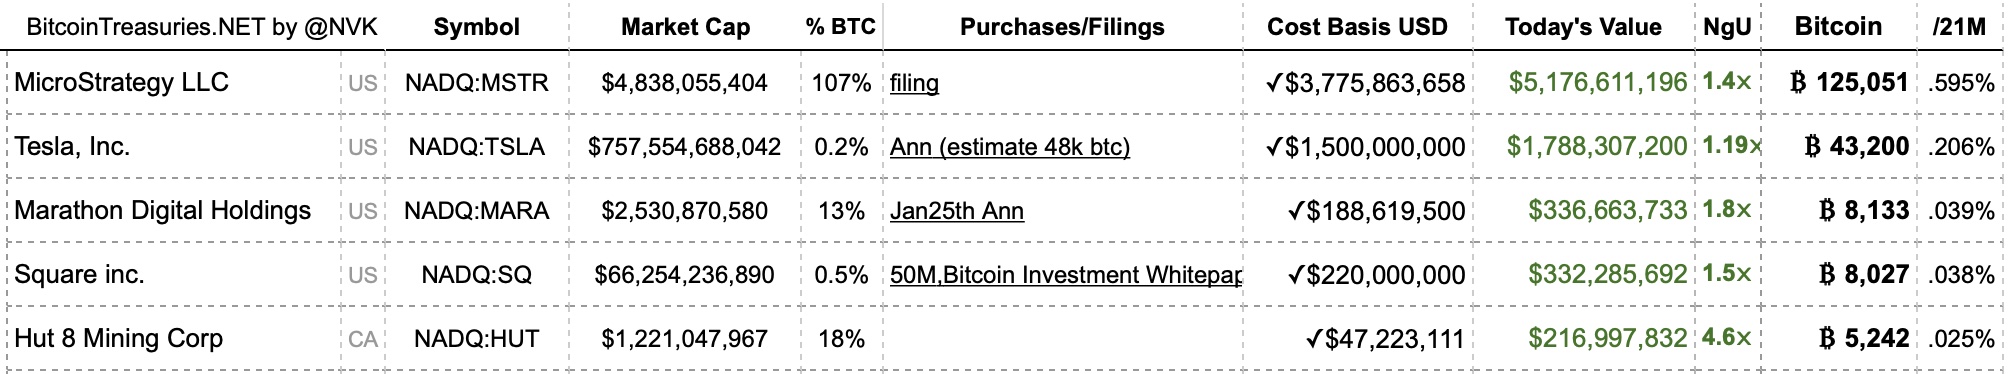Select the NADQ:TSLA ticker symbol

477,147
